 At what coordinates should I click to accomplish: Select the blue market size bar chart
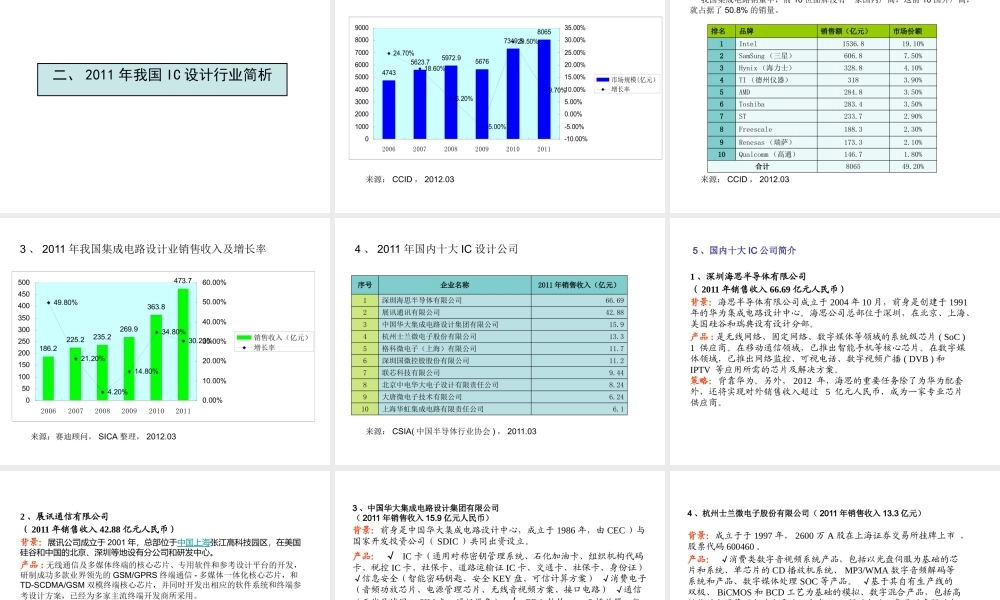(x=505, y=88)
